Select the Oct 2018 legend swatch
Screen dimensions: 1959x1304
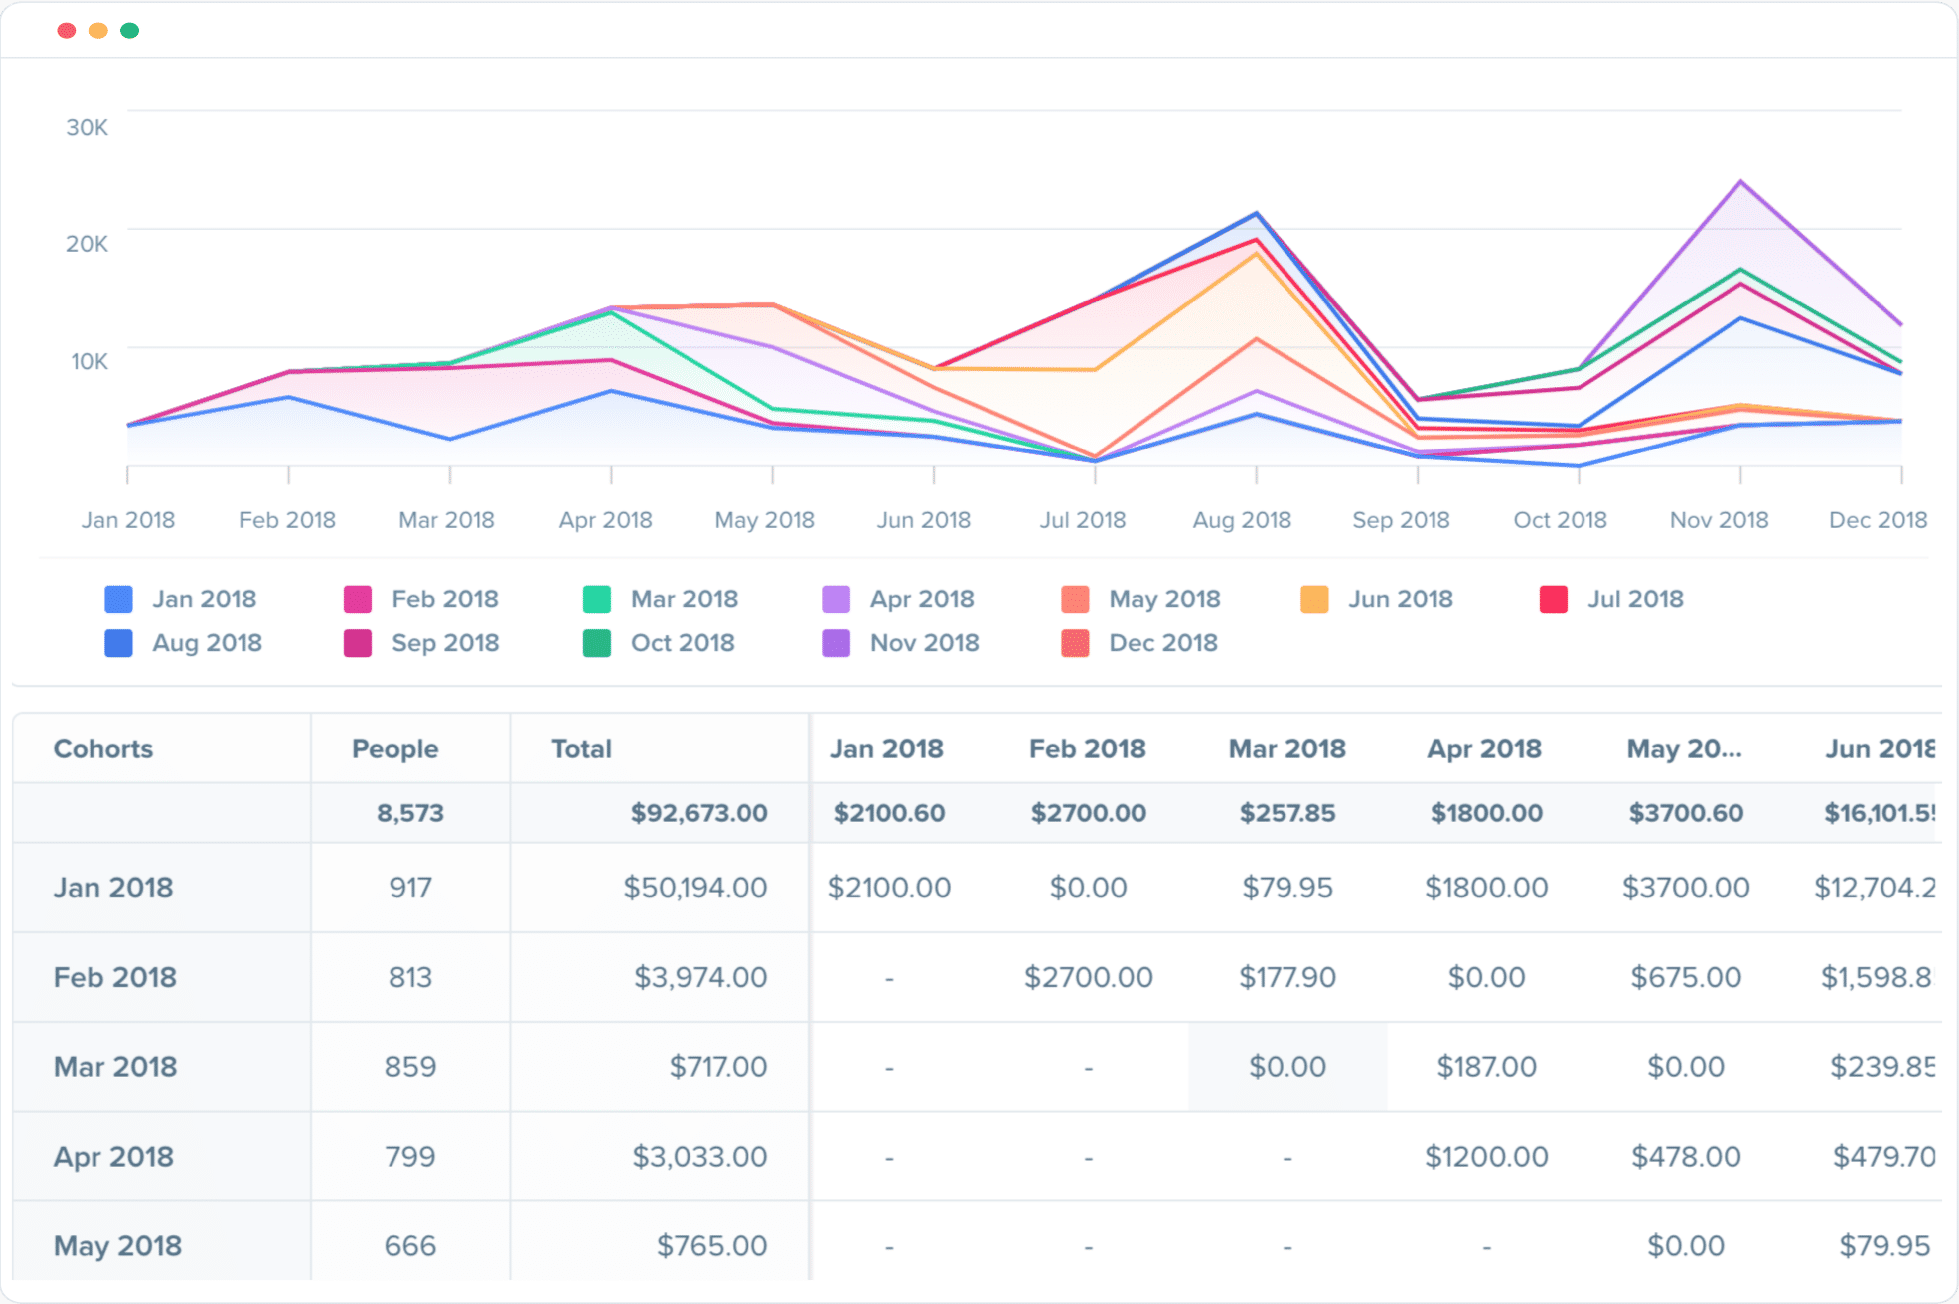(597, 643)
